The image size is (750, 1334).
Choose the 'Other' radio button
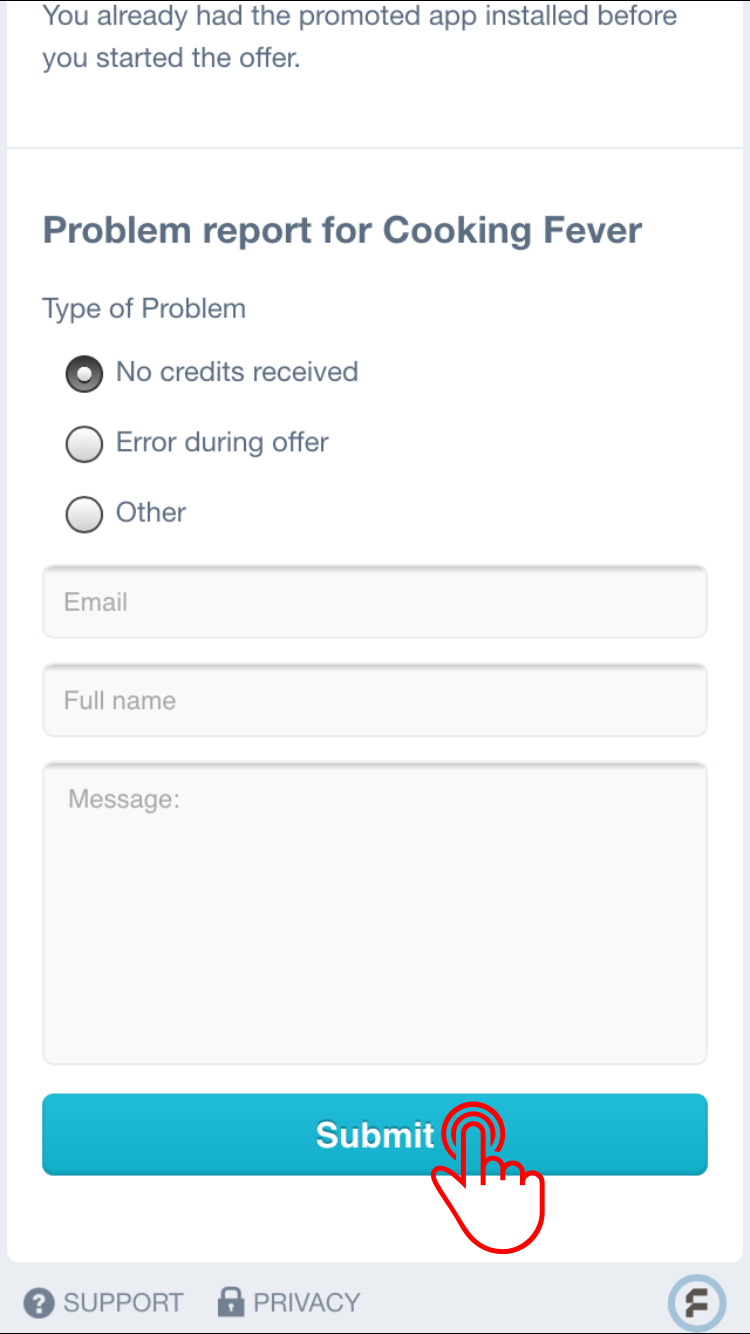(84, 514)
